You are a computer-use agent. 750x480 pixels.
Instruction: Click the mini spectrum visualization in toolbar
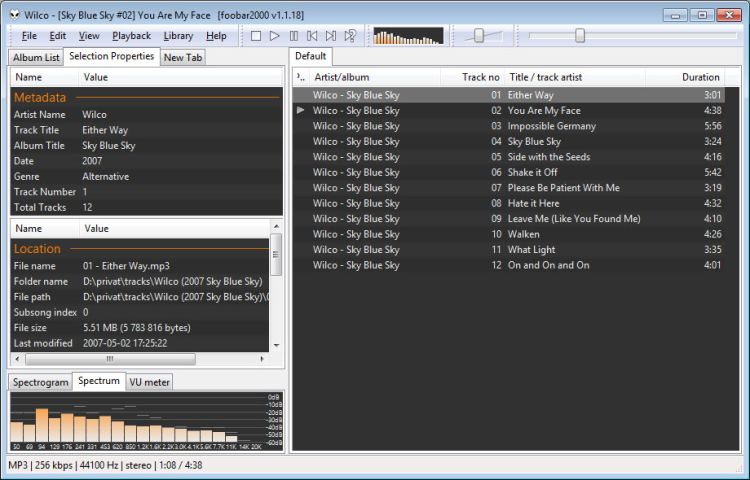click(408, 36)
